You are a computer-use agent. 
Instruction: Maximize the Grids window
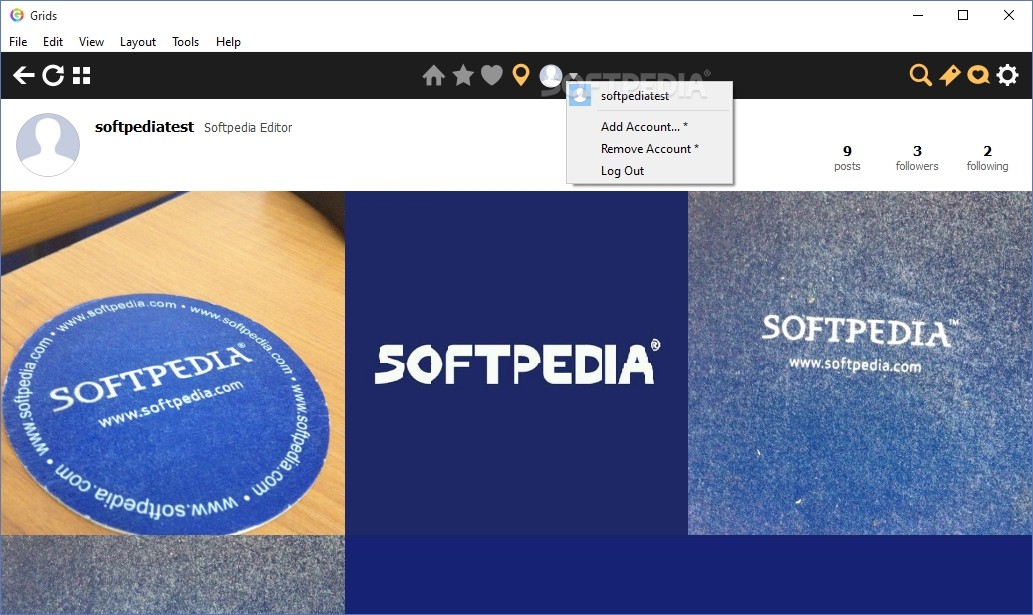click(x=963, y=15)
